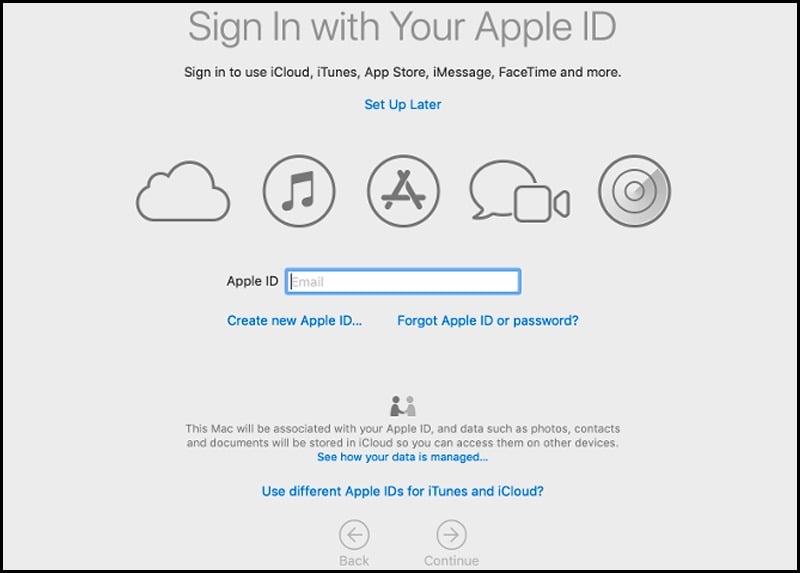Click the Continue label
The height and width of the screenshot is (573, 800).
coord(452,561)
